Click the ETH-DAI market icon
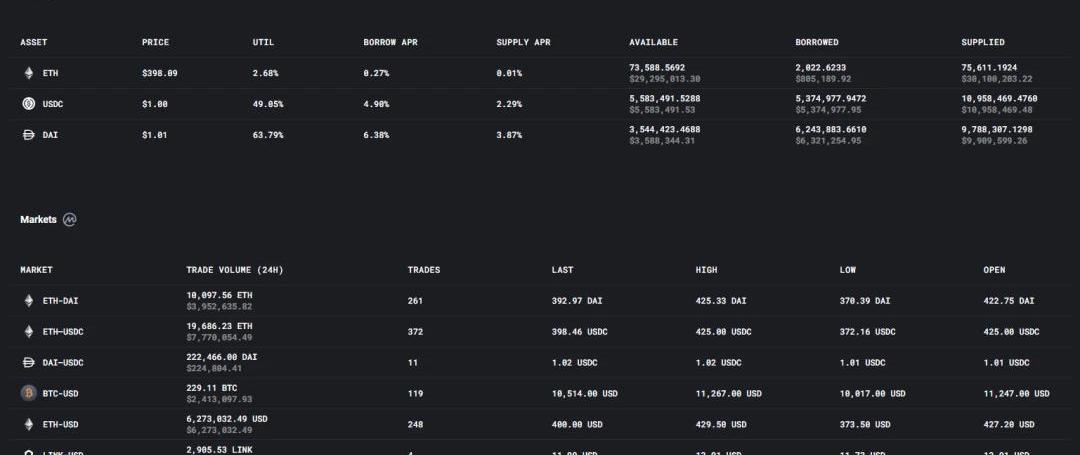 coord(28,300)
